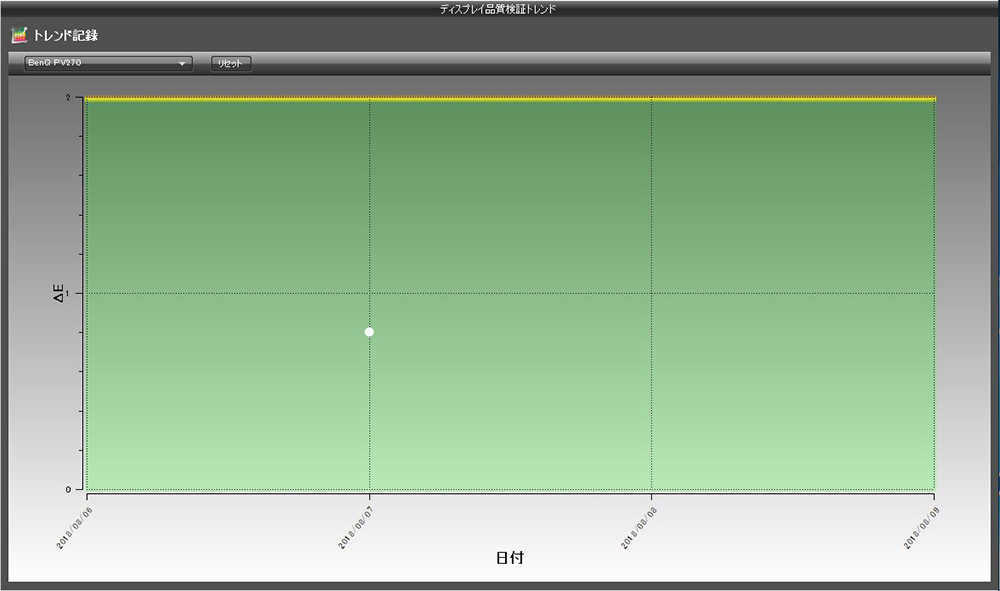This screenshot has width=1000, height=591.
Task: Click the Y-axis tick value 2
Action: 67,98
